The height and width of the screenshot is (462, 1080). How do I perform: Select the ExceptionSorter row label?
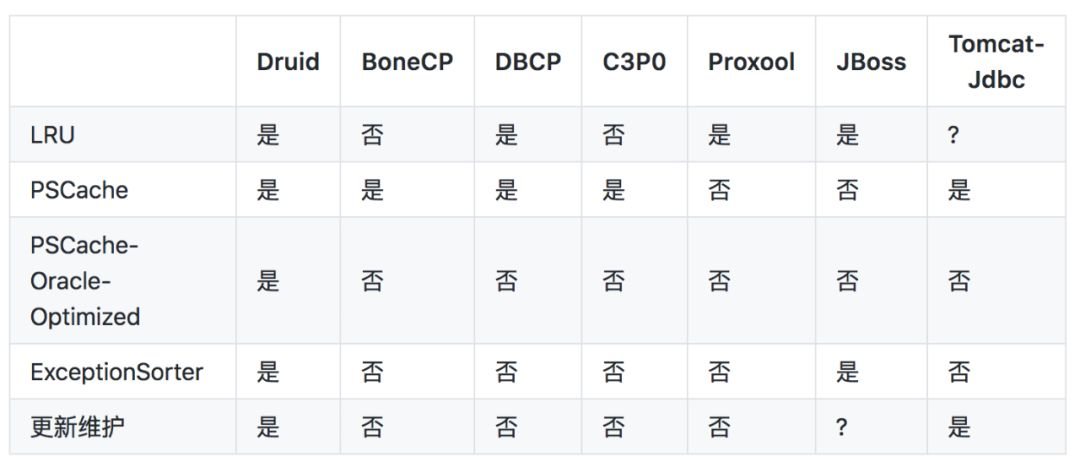pyautogui.click(x=116, y=373)
